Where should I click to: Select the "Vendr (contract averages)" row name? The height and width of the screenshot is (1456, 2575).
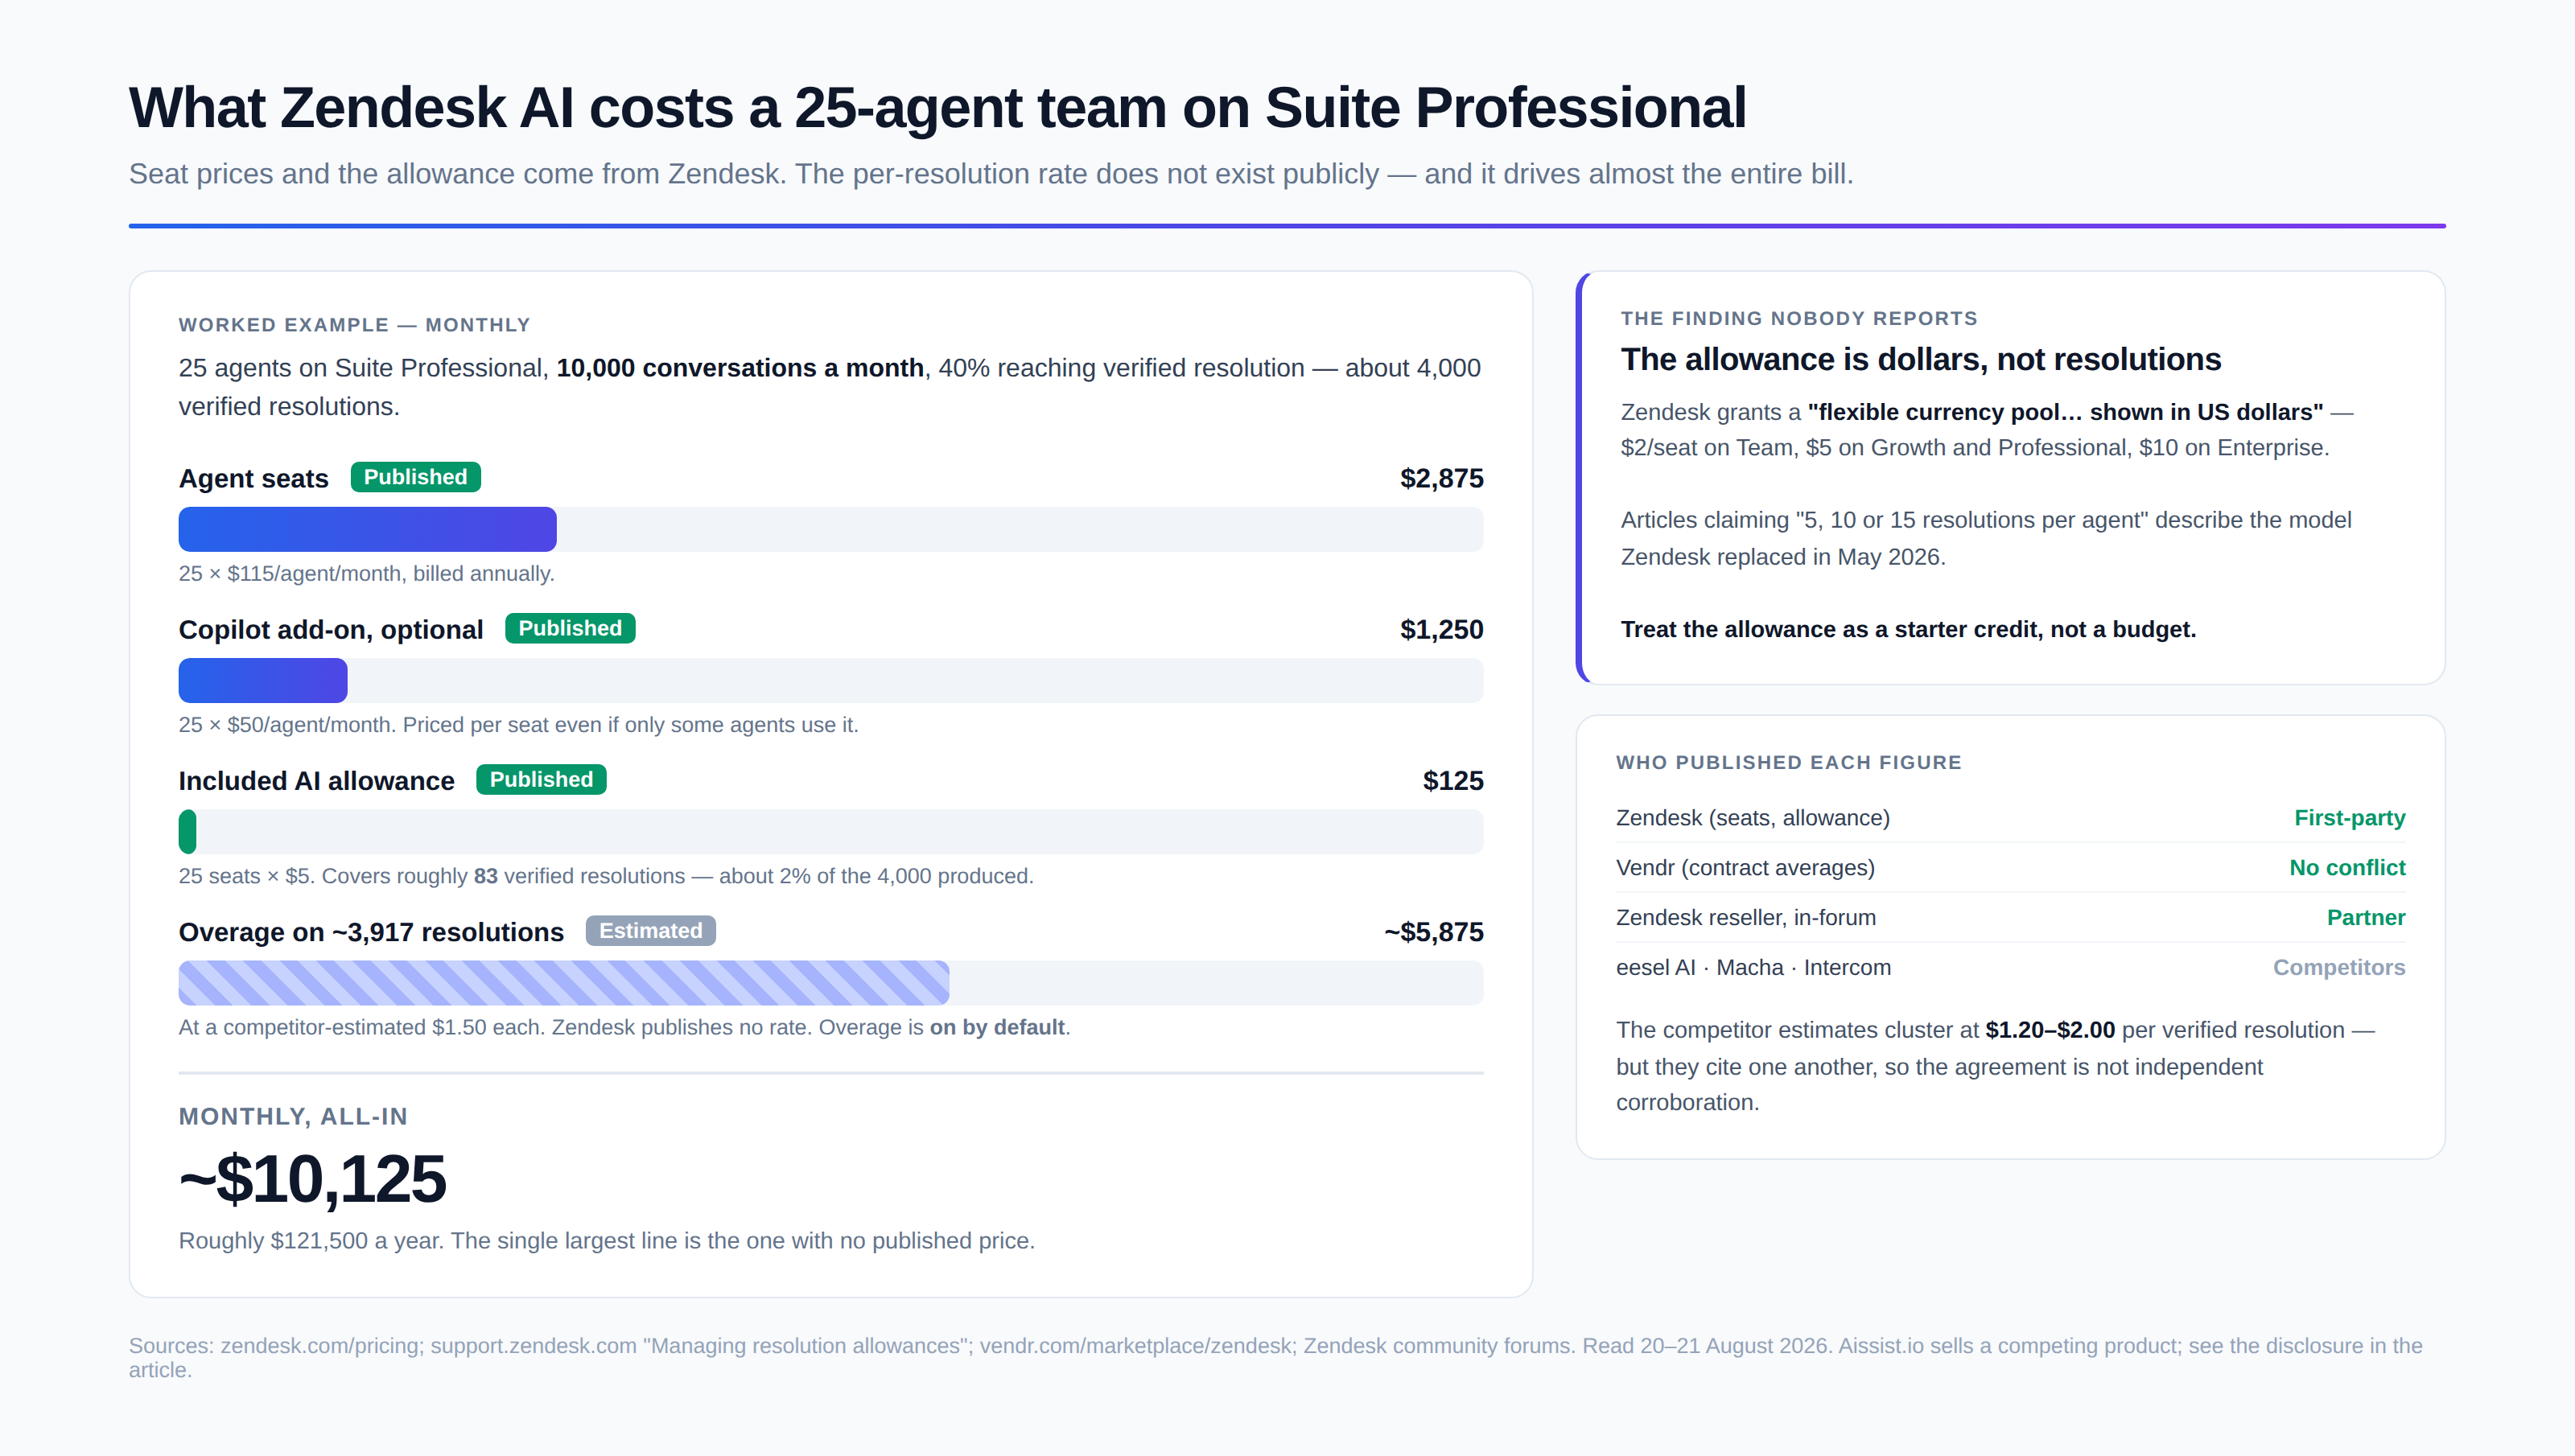(1745, 868)
